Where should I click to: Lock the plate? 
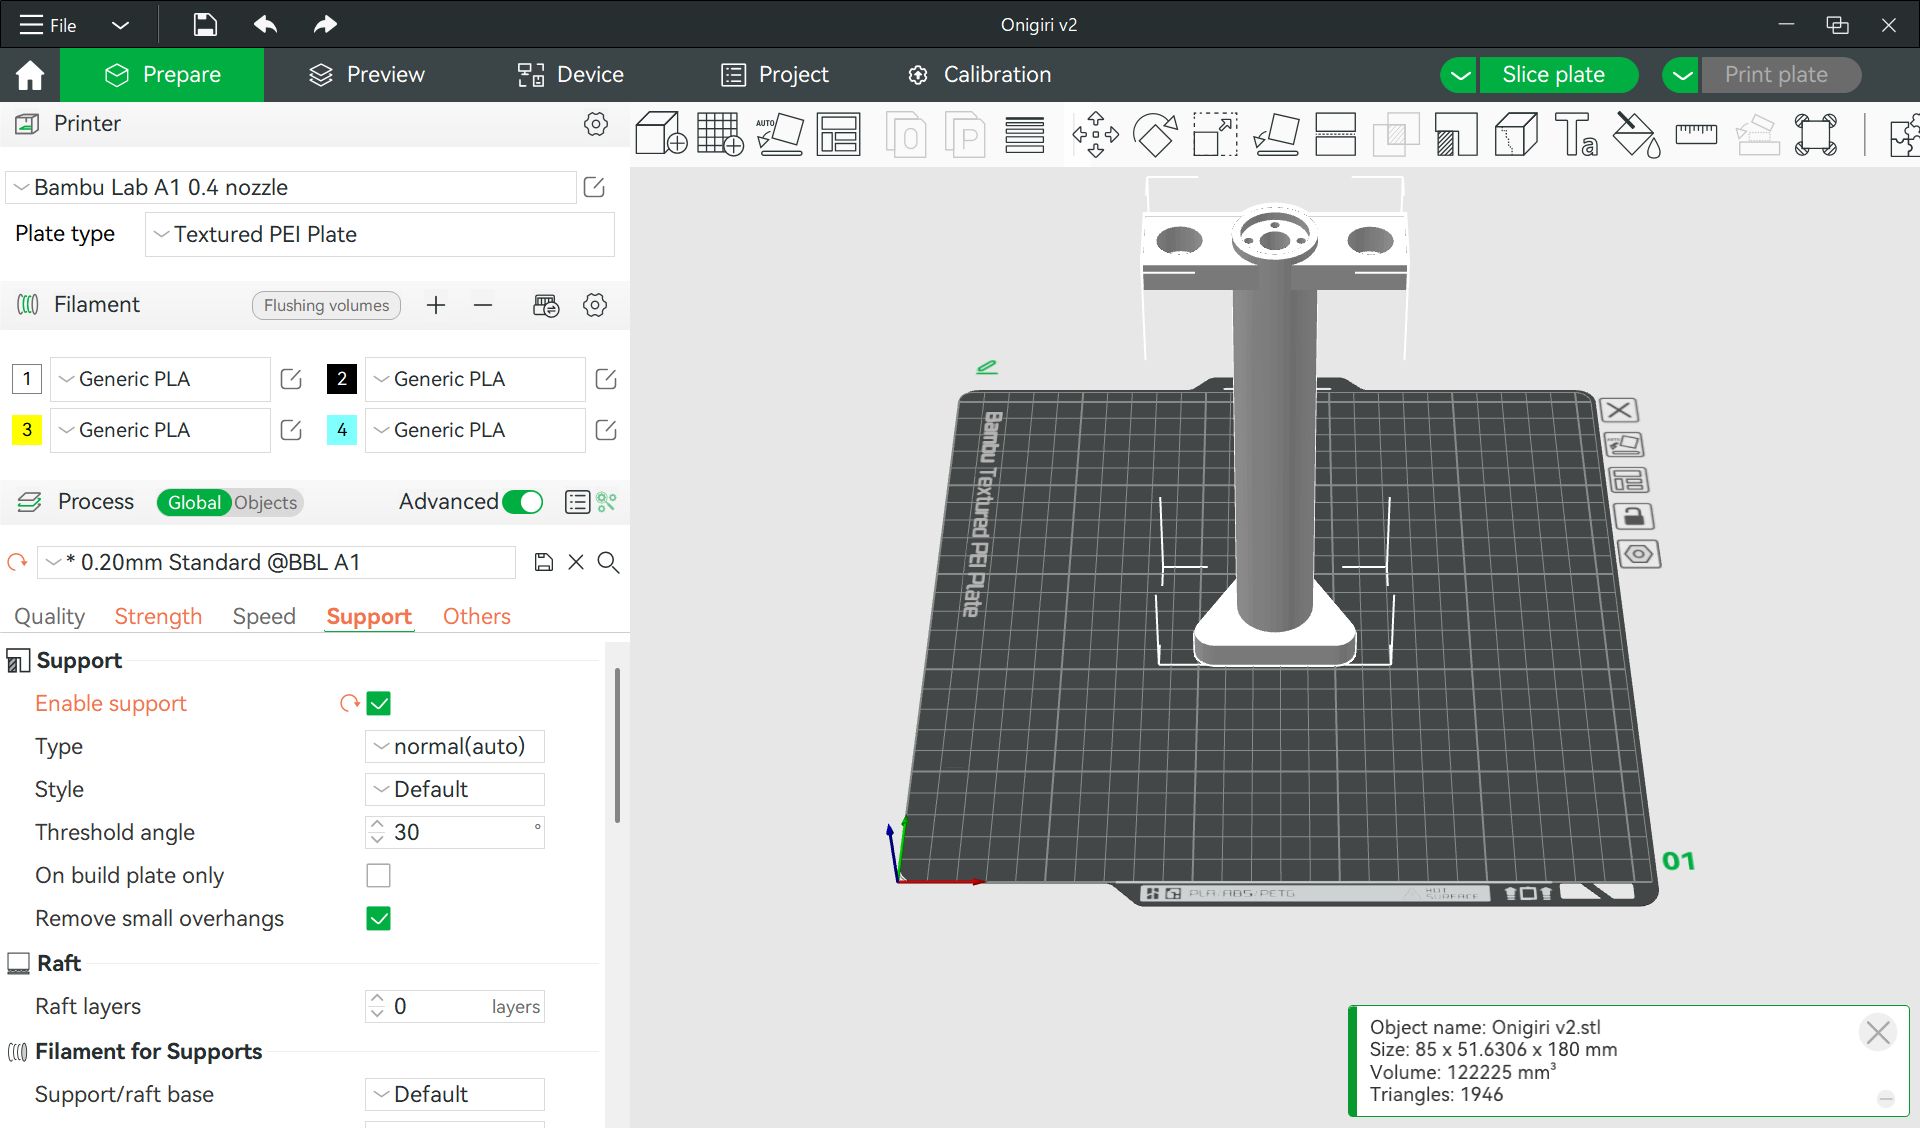tap(1633, 516)
